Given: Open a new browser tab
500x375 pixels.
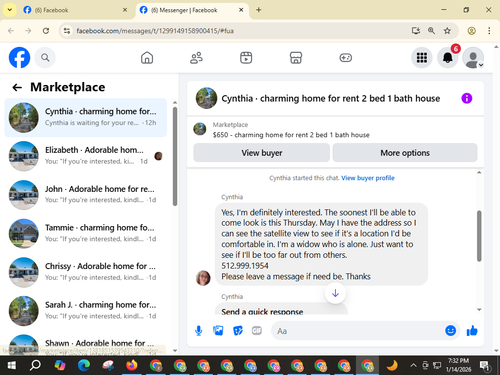Looking at the screenshot, I should (x=259, y=10).
